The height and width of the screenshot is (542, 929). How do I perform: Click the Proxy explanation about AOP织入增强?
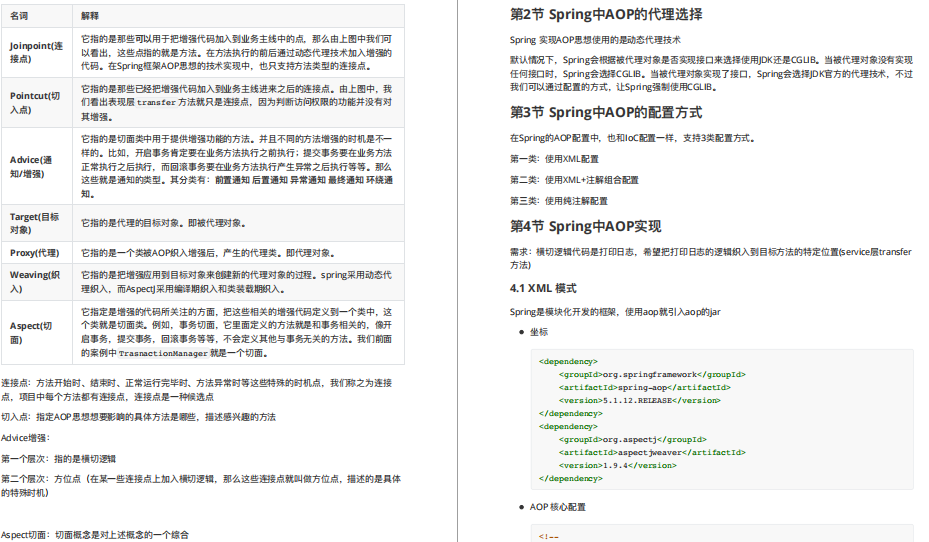[x=209, y=253]
